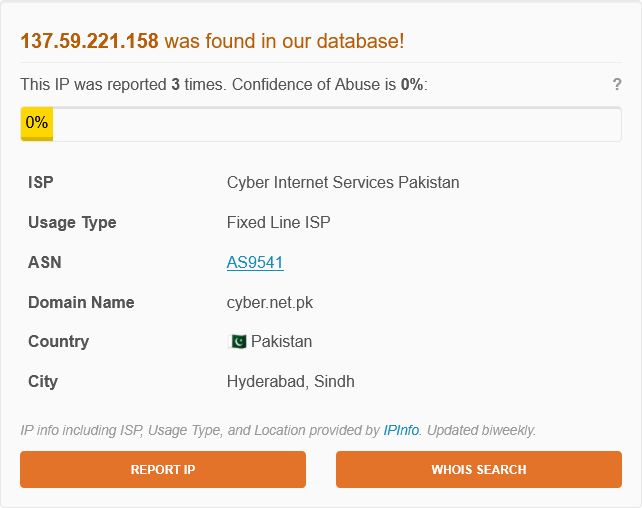
Task: Click the Usage Type row label
Action: click(x=72, y=222)
